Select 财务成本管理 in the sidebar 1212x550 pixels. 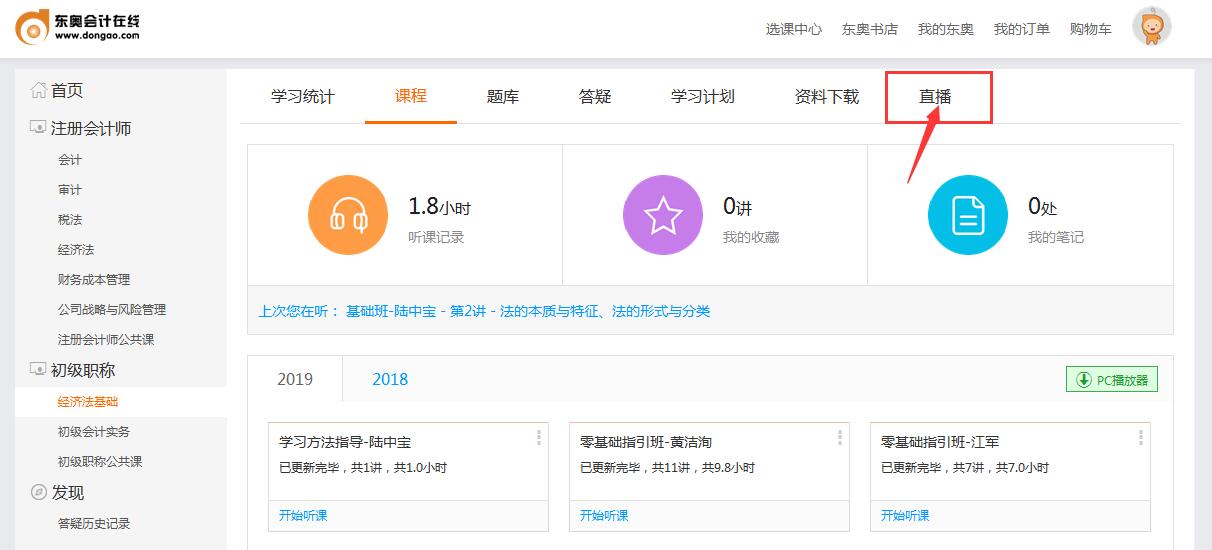94,280
